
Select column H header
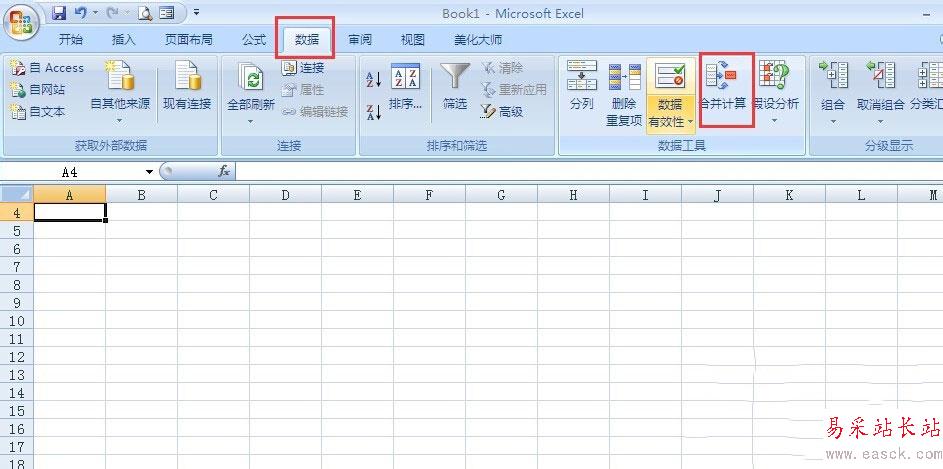click(573, 195)
